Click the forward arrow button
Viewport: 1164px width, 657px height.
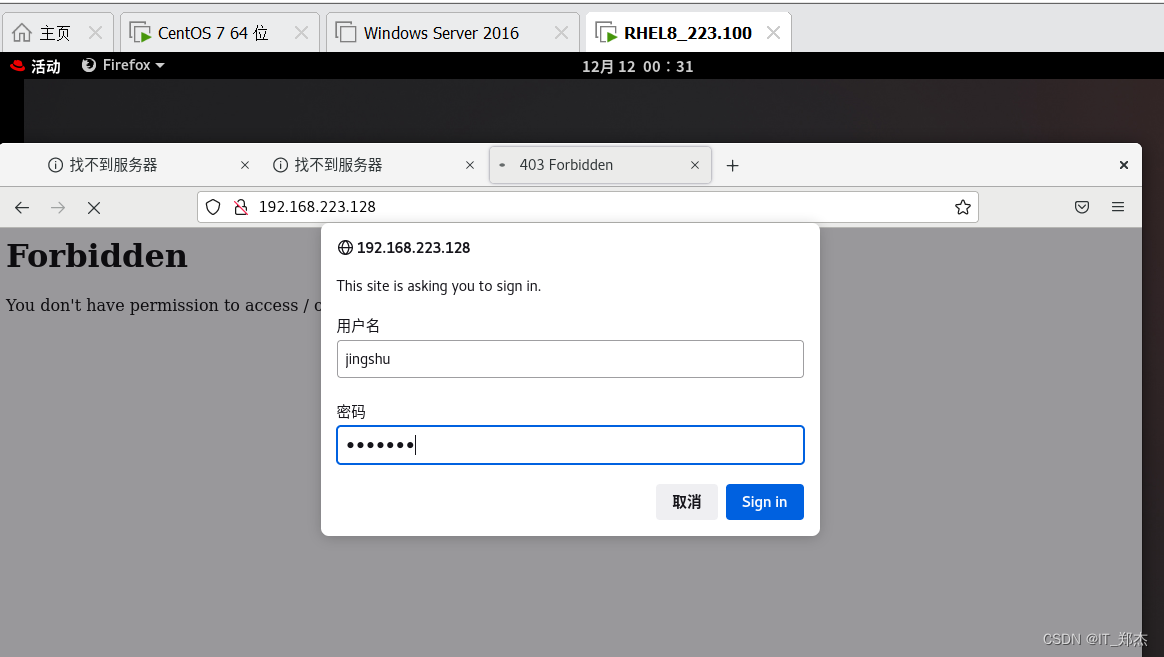(x=58, y=207)
